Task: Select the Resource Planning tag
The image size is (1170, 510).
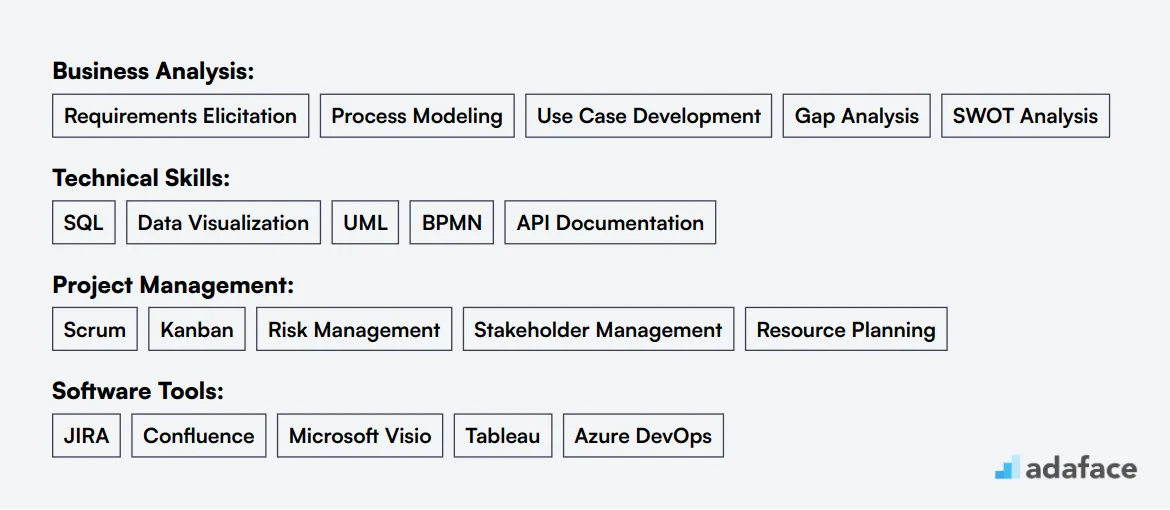Action: 846,329
